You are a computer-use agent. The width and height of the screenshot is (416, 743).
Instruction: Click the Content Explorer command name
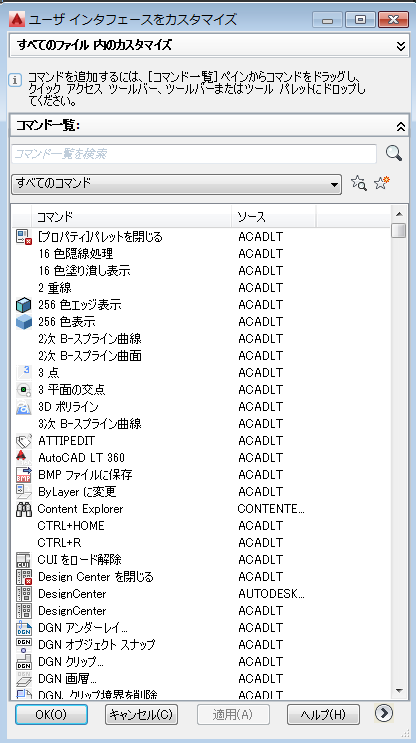coord(80,509)
